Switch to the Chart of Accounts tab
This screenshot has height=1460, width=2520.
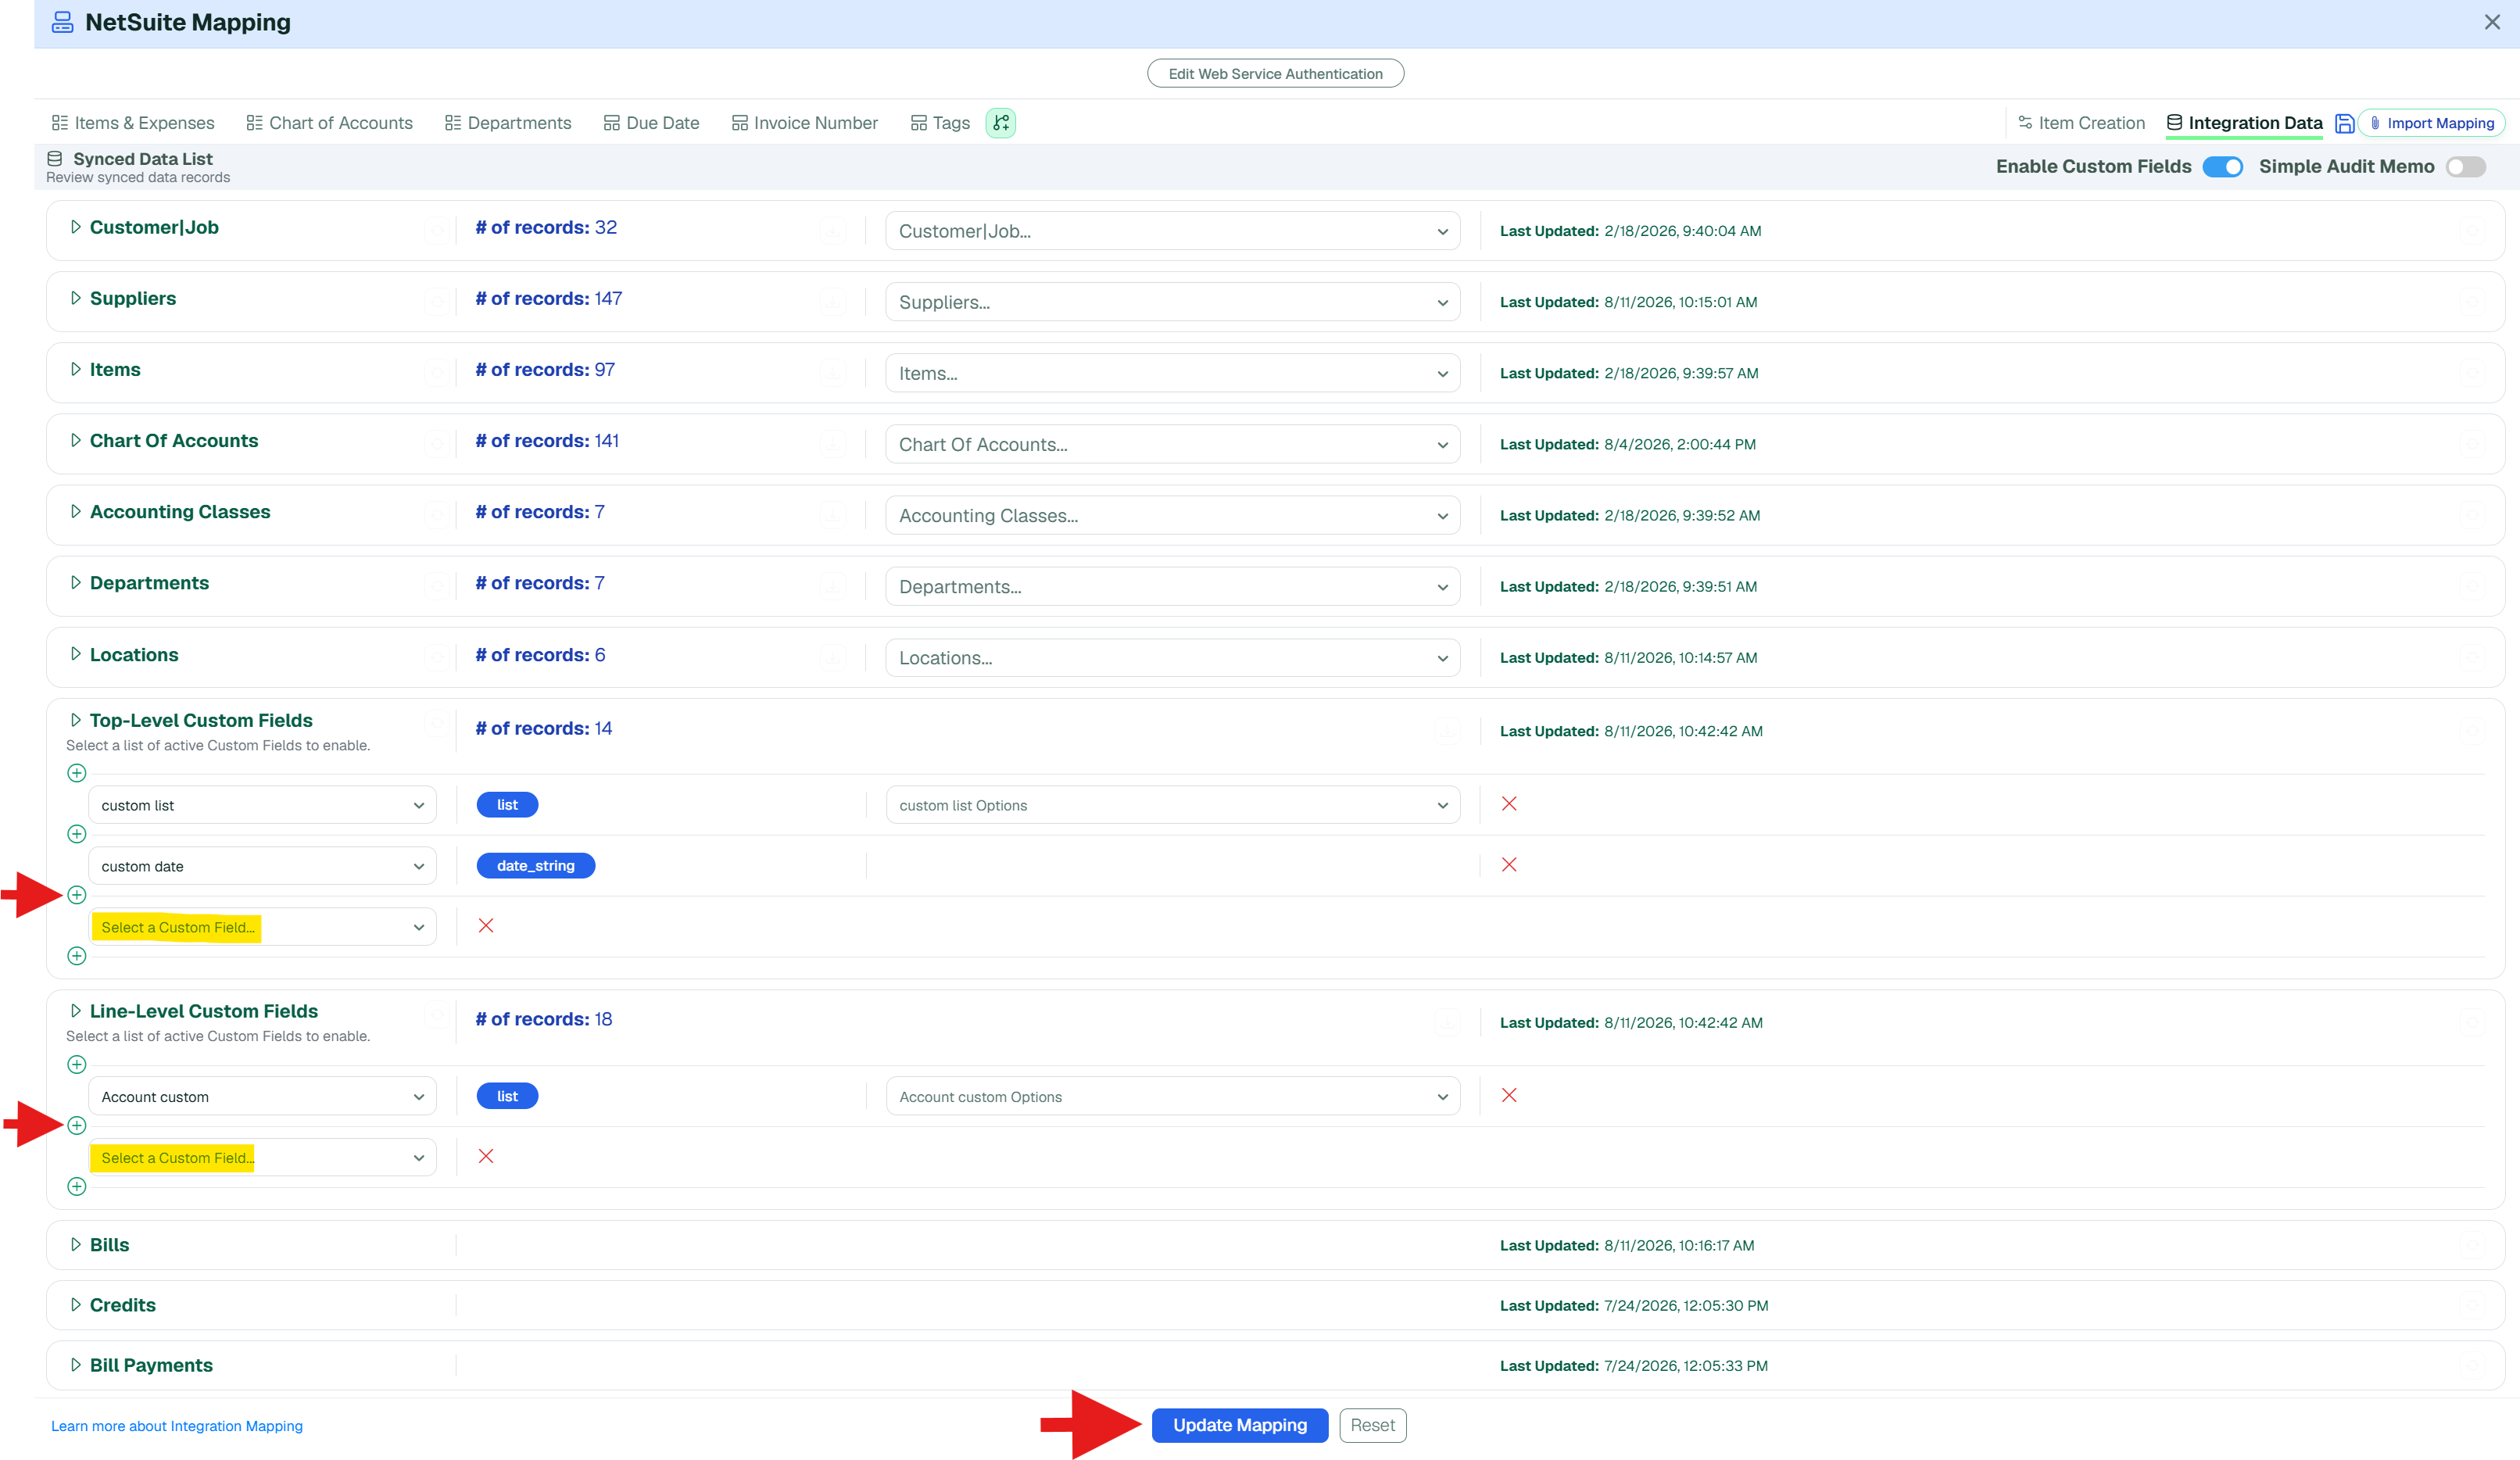coord(329,123)
